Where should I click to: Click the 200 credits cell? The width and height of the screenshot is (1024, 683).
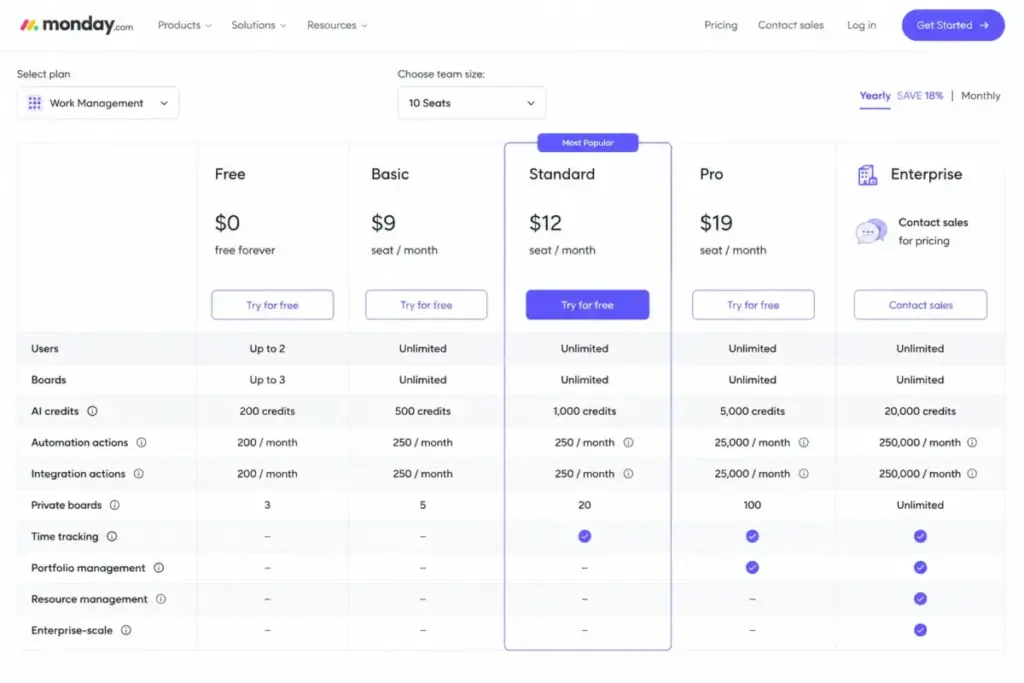coord(267,411)
